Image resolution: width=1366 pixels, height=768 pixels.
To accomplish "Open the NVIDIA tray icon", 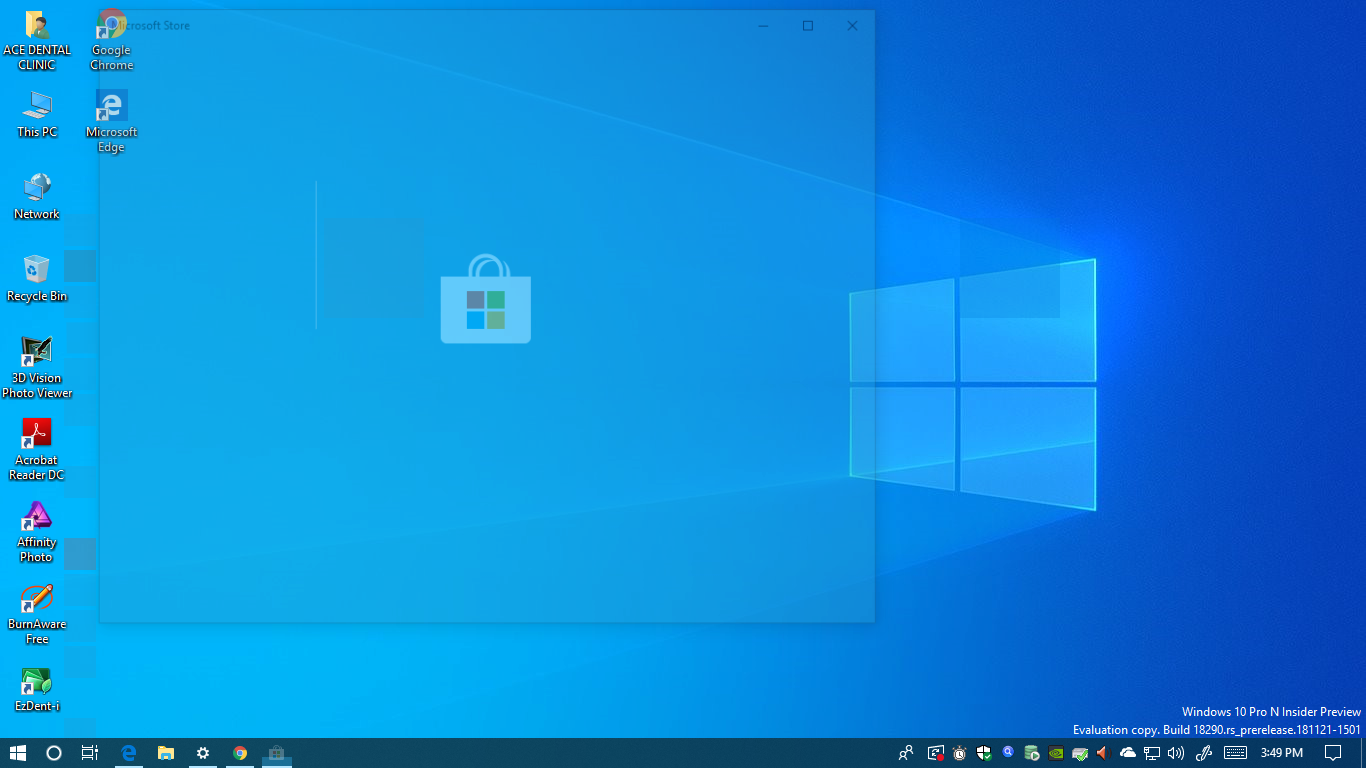I will 1056,753.
